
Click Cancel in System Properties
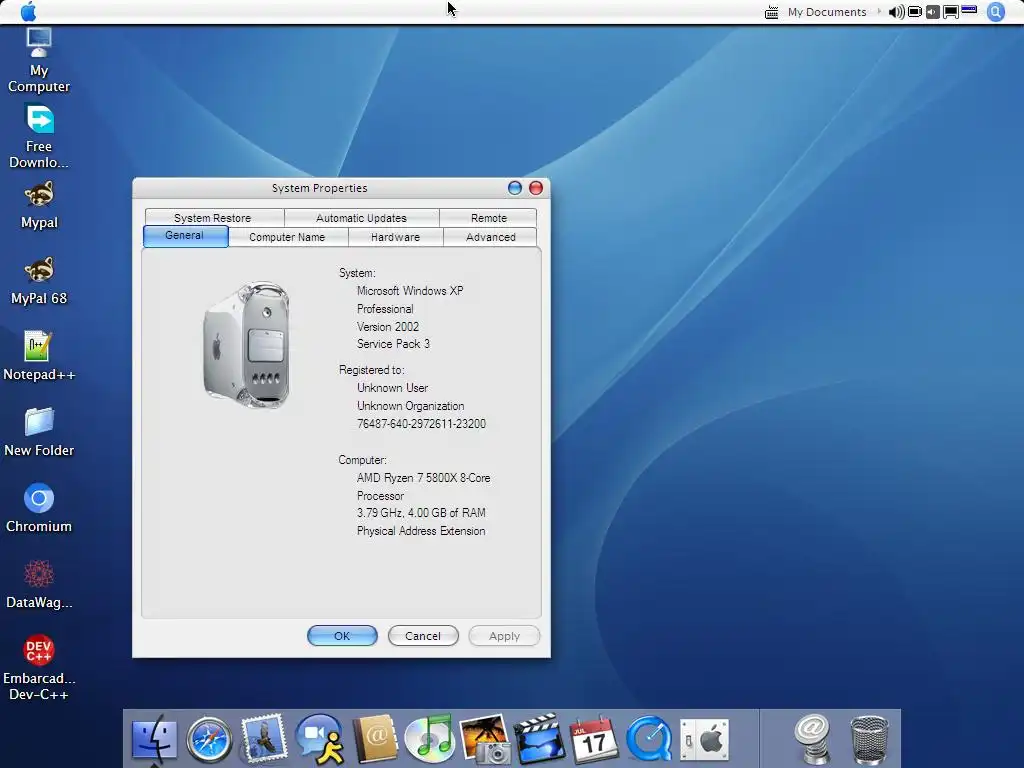click(423, 635)
